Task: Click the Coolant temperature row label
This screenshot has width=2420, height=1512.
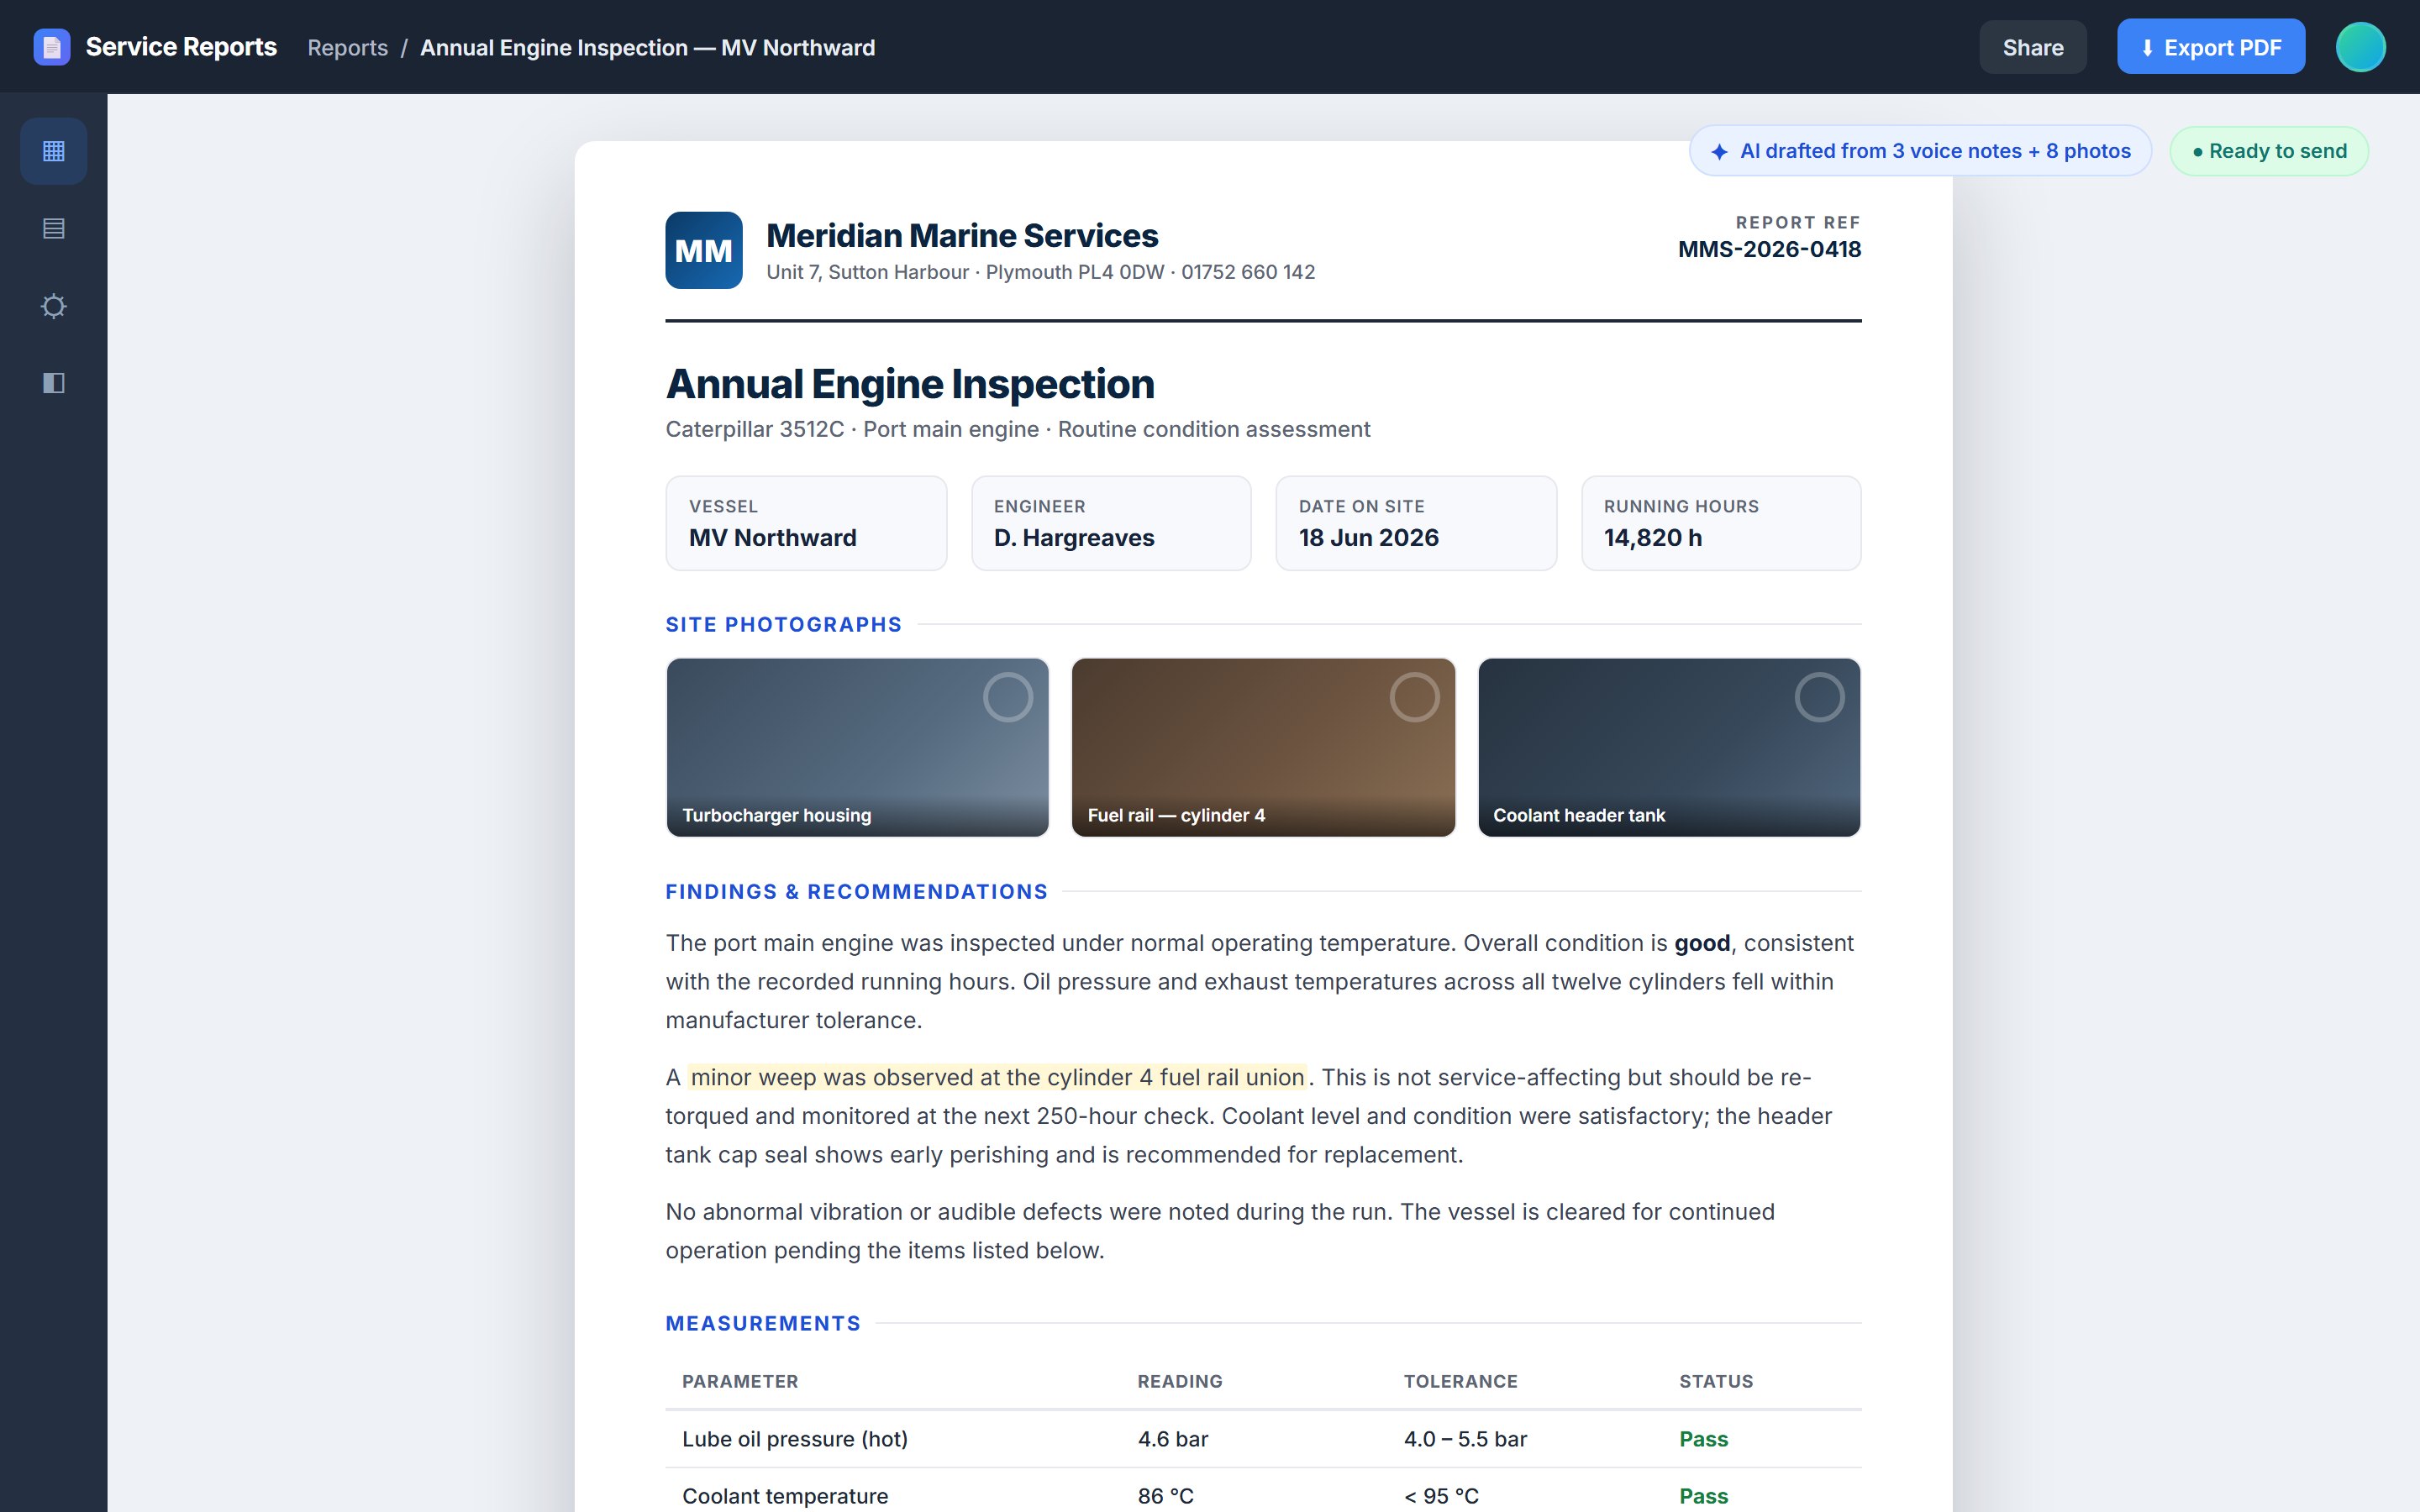Action: (785, 1496)
